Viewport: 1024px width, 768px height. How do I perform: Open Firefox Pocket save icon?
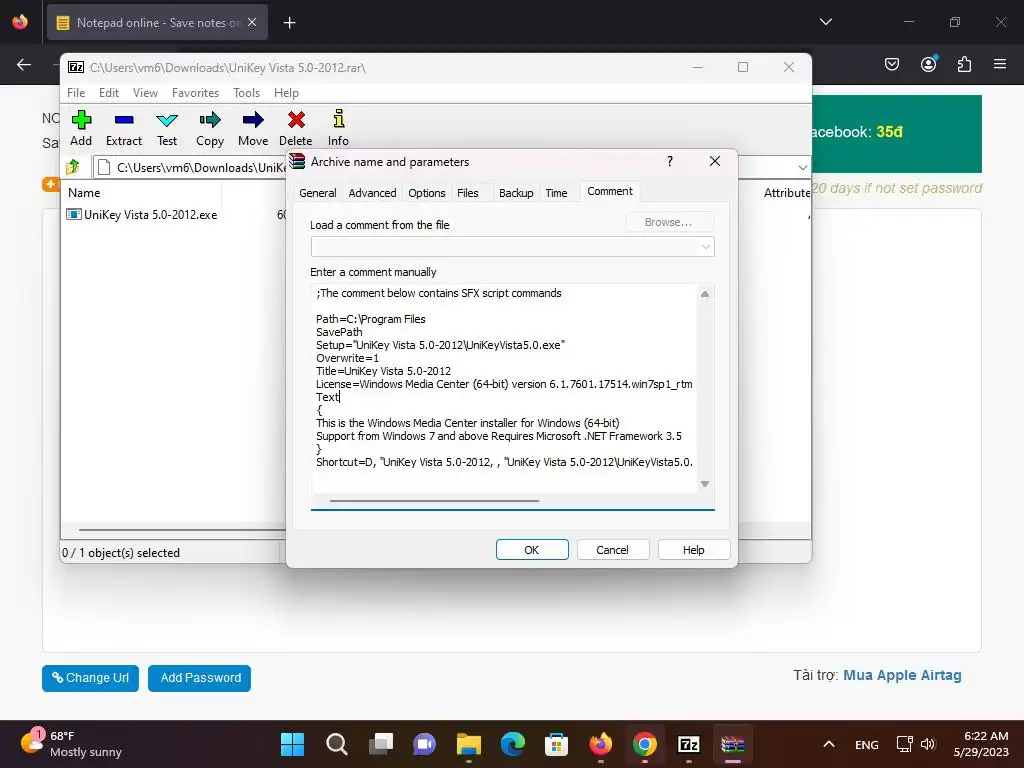891,64
